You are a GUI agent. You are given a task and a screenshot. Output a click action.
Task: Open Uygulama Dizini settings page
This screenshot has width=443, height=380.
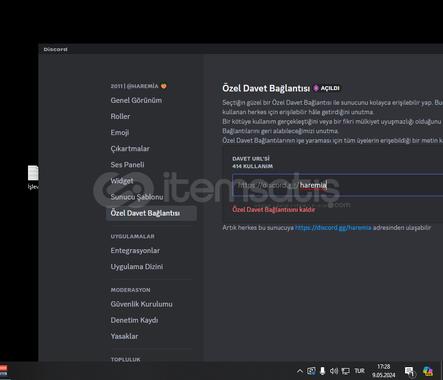(x=137, y=266)
